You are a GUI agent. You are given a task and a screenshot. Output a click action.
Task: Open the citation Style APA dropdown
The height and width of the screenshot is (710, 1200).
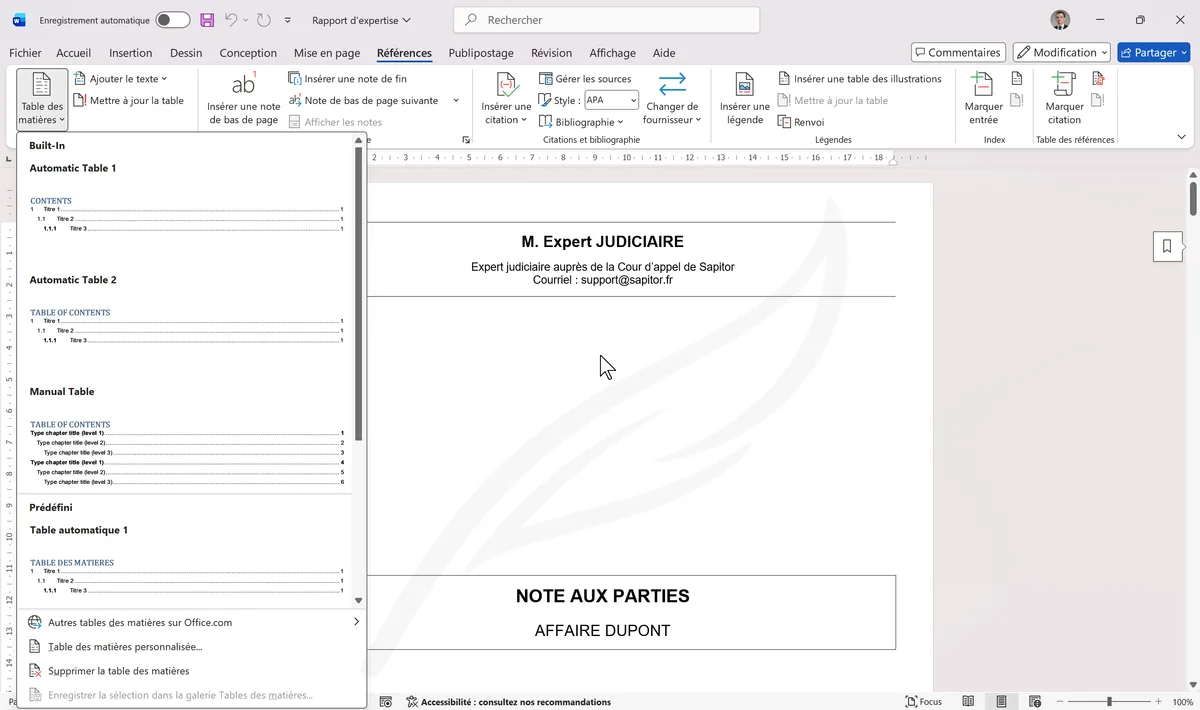point(611,100)
